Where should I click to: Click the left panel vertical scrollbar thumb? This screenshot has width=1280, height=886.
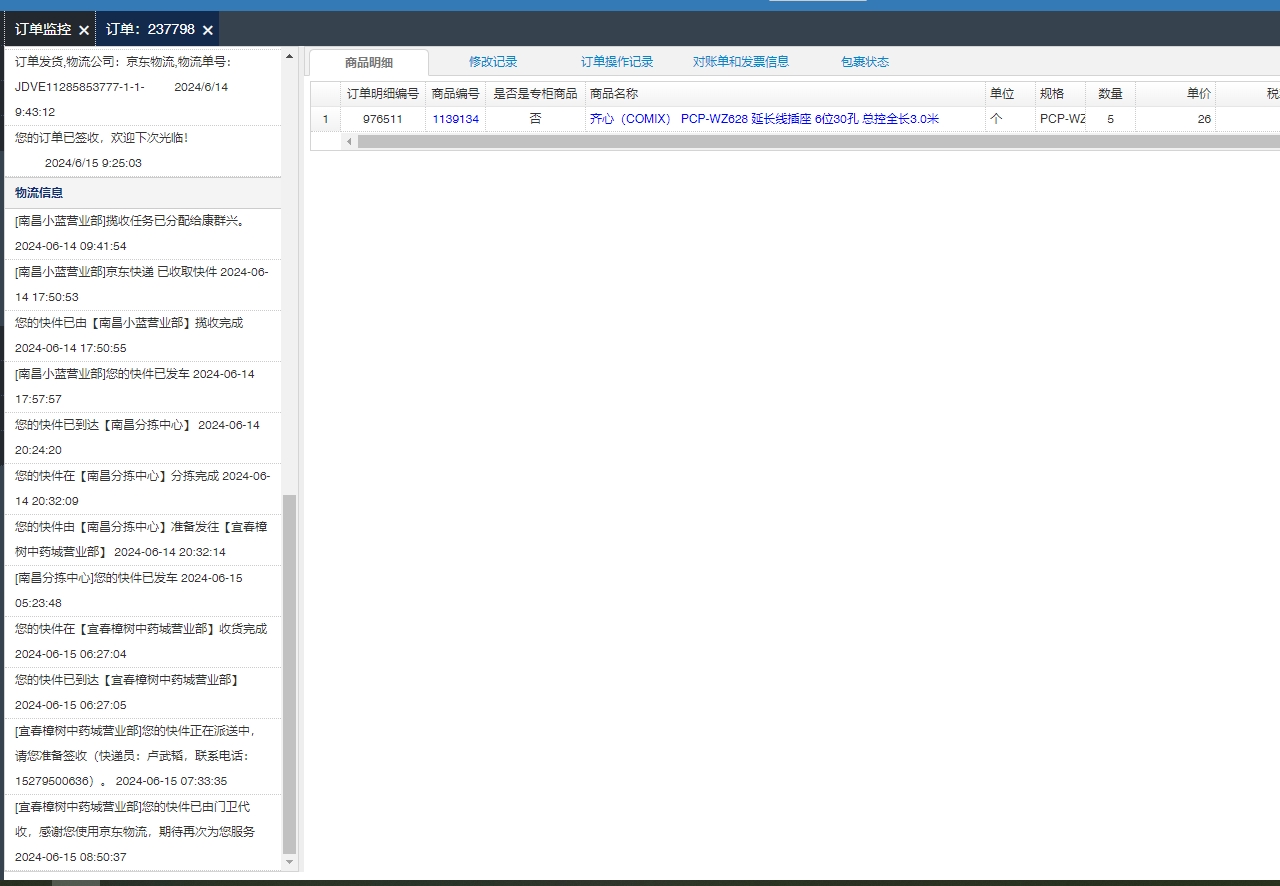click(290, 673)
